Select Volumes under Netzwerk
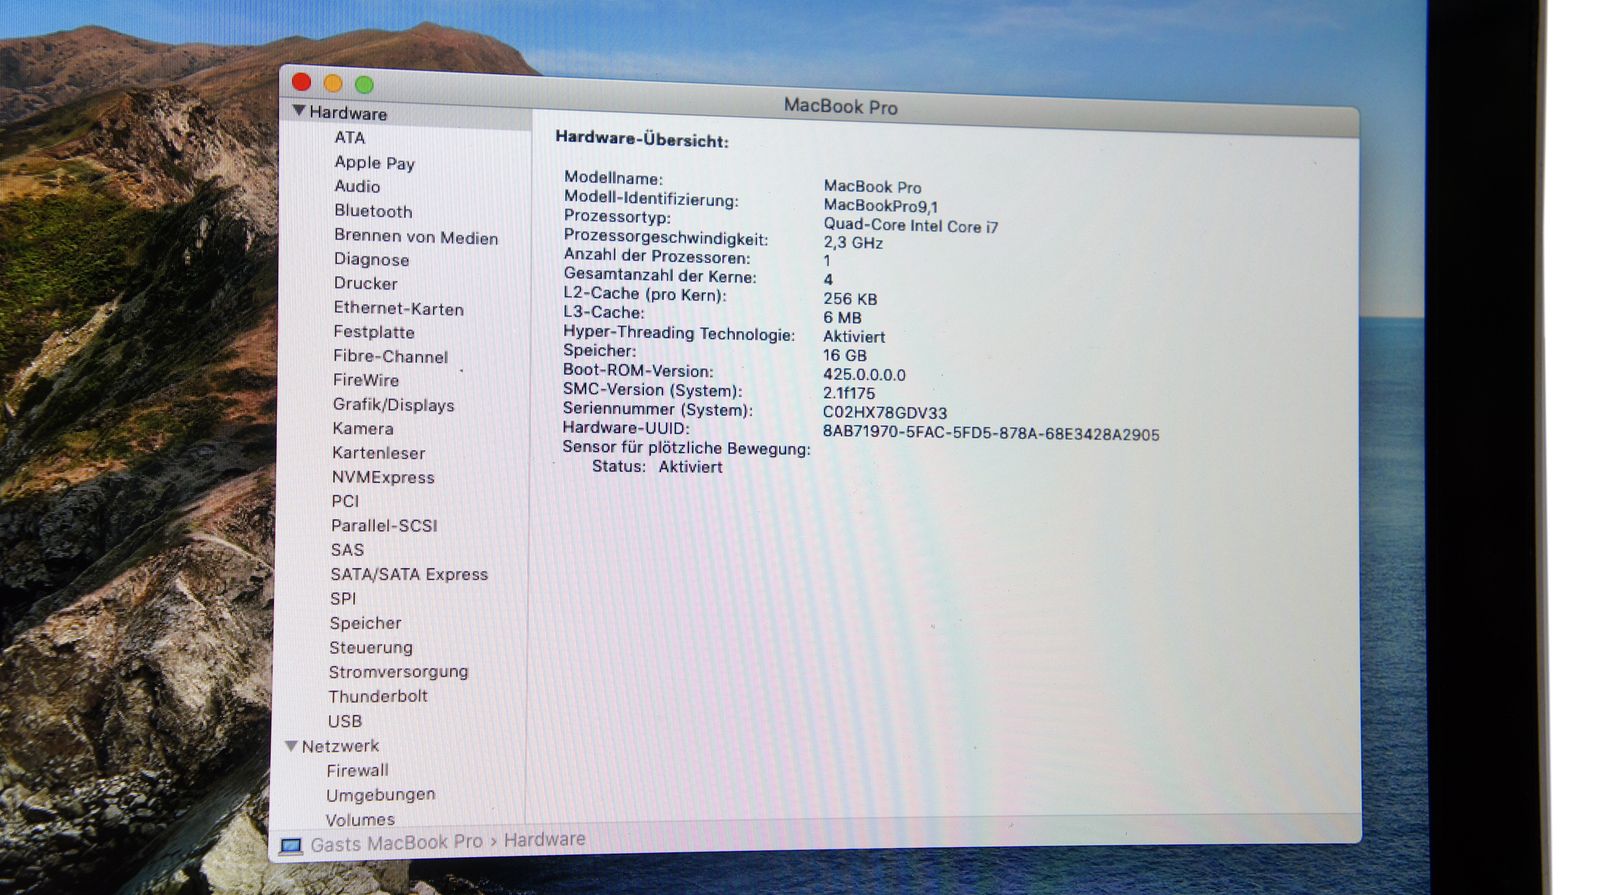 coord(360,820)
